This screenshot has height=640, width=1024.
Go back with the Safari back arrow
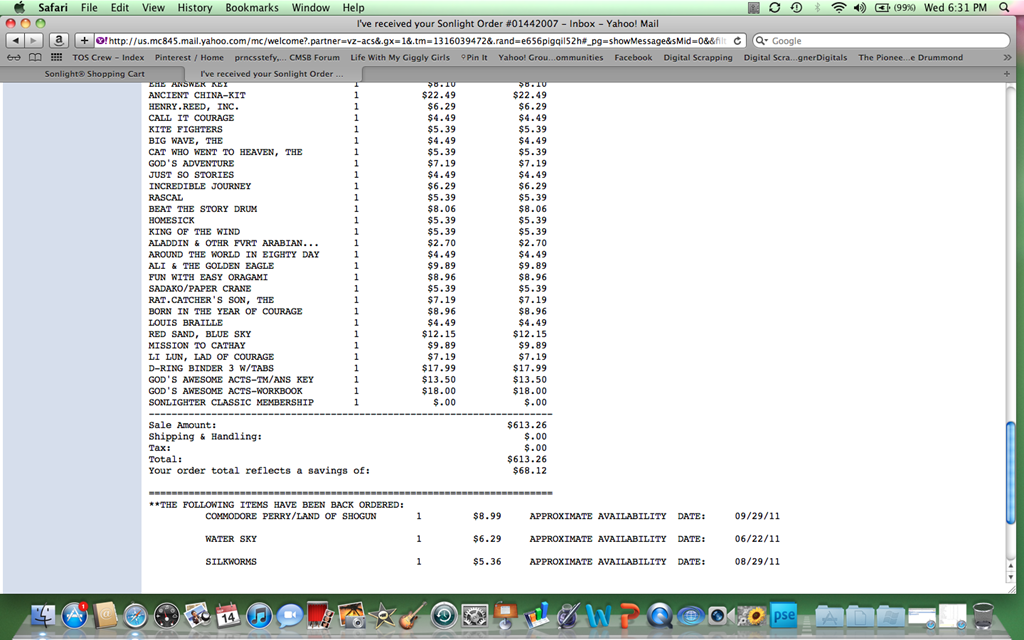coord(15,40)
